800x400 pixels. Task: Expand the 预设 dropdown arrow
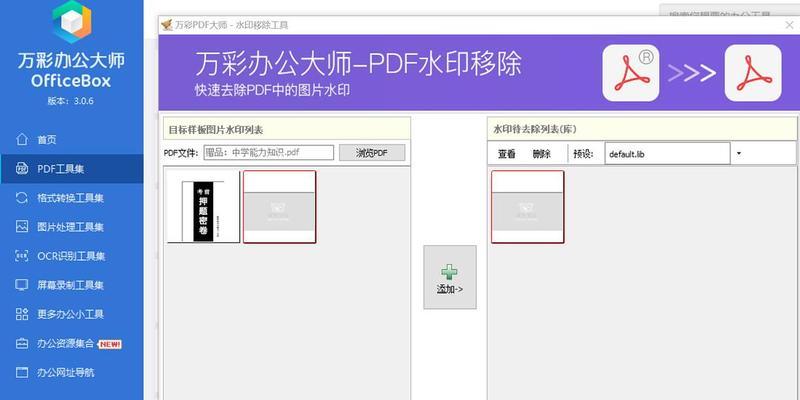coord(739,154)
